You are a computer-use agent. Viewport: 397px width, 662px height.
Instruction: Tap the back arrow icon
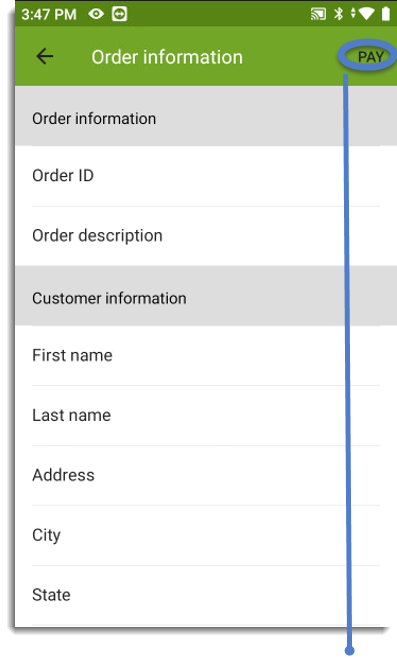point(45,56)
